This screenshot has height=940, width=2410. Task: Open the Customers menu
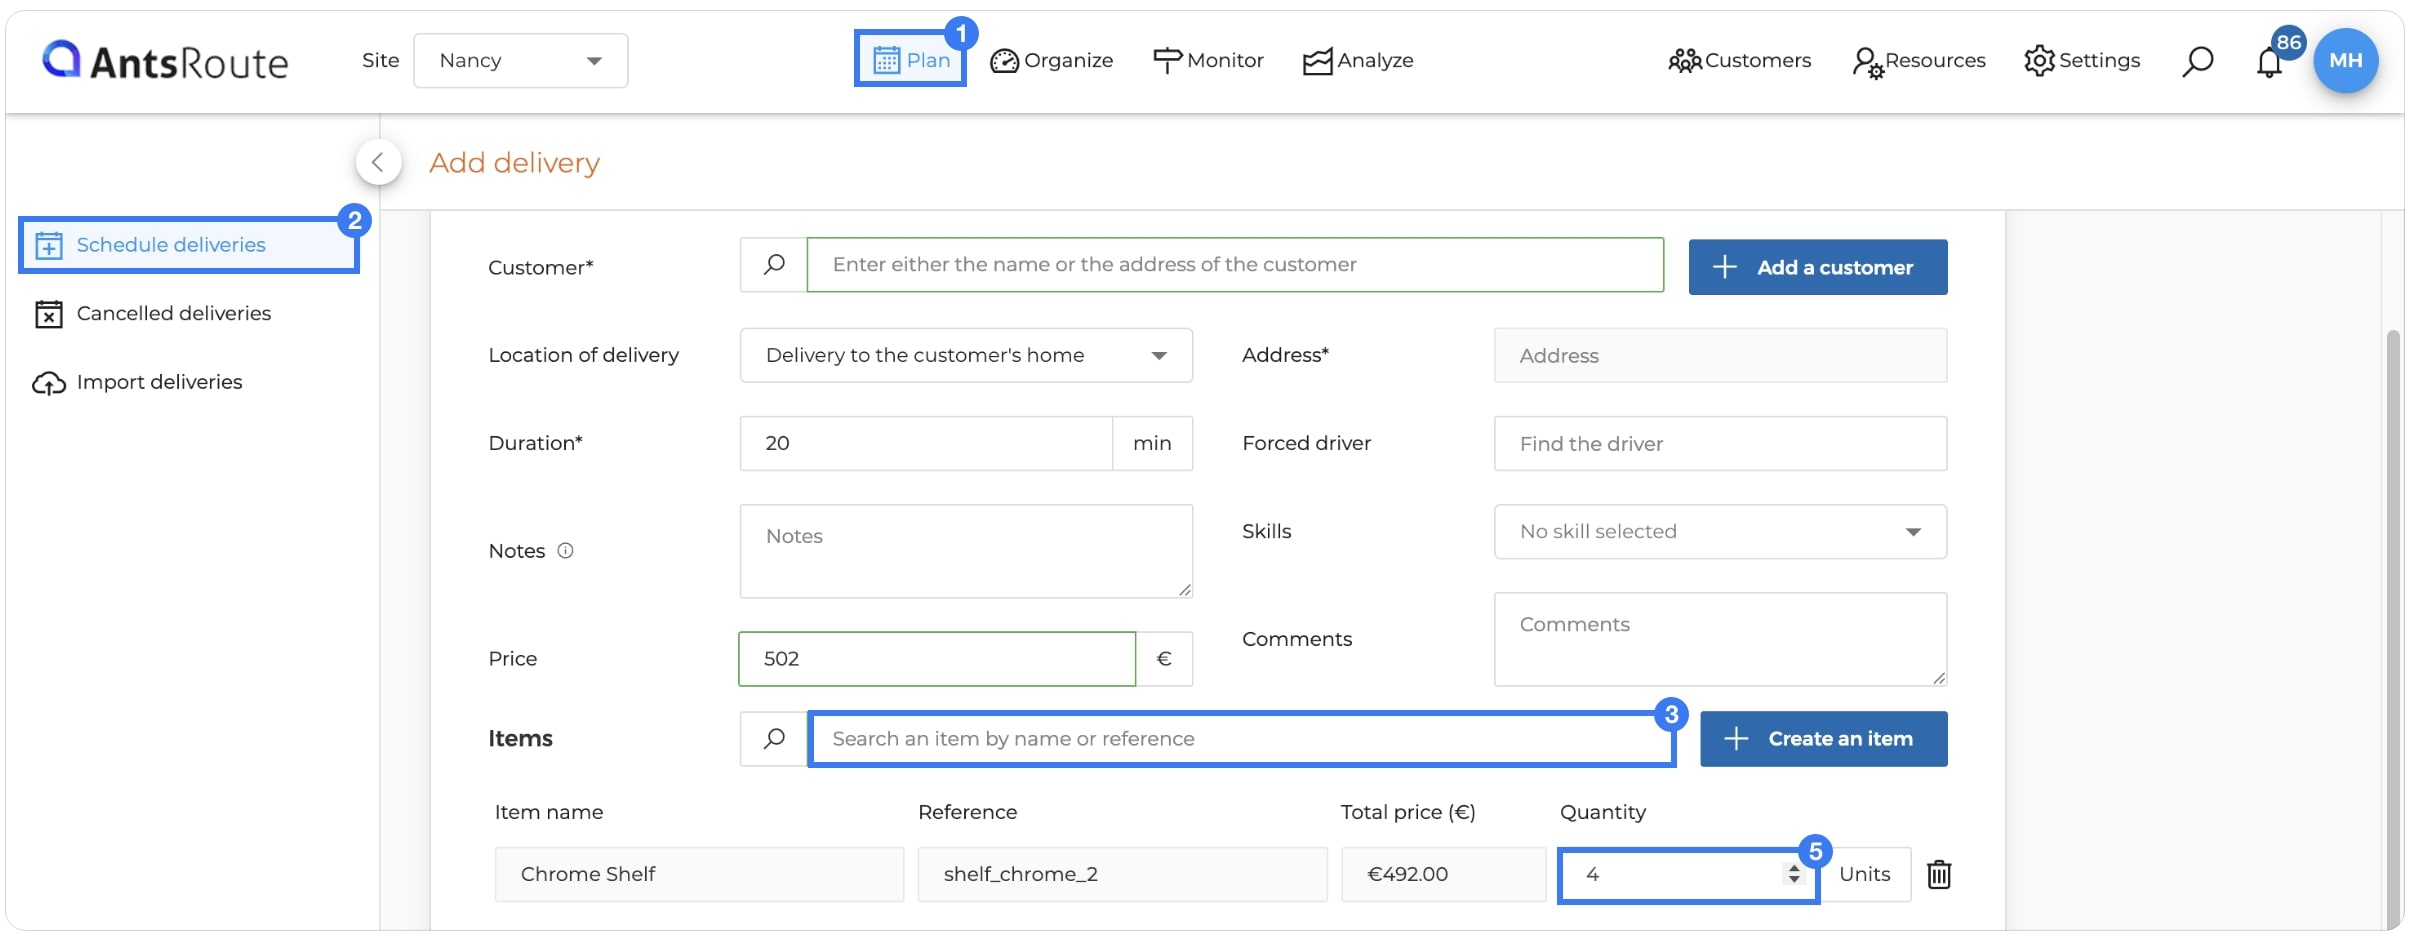[x=1740, y=61]
